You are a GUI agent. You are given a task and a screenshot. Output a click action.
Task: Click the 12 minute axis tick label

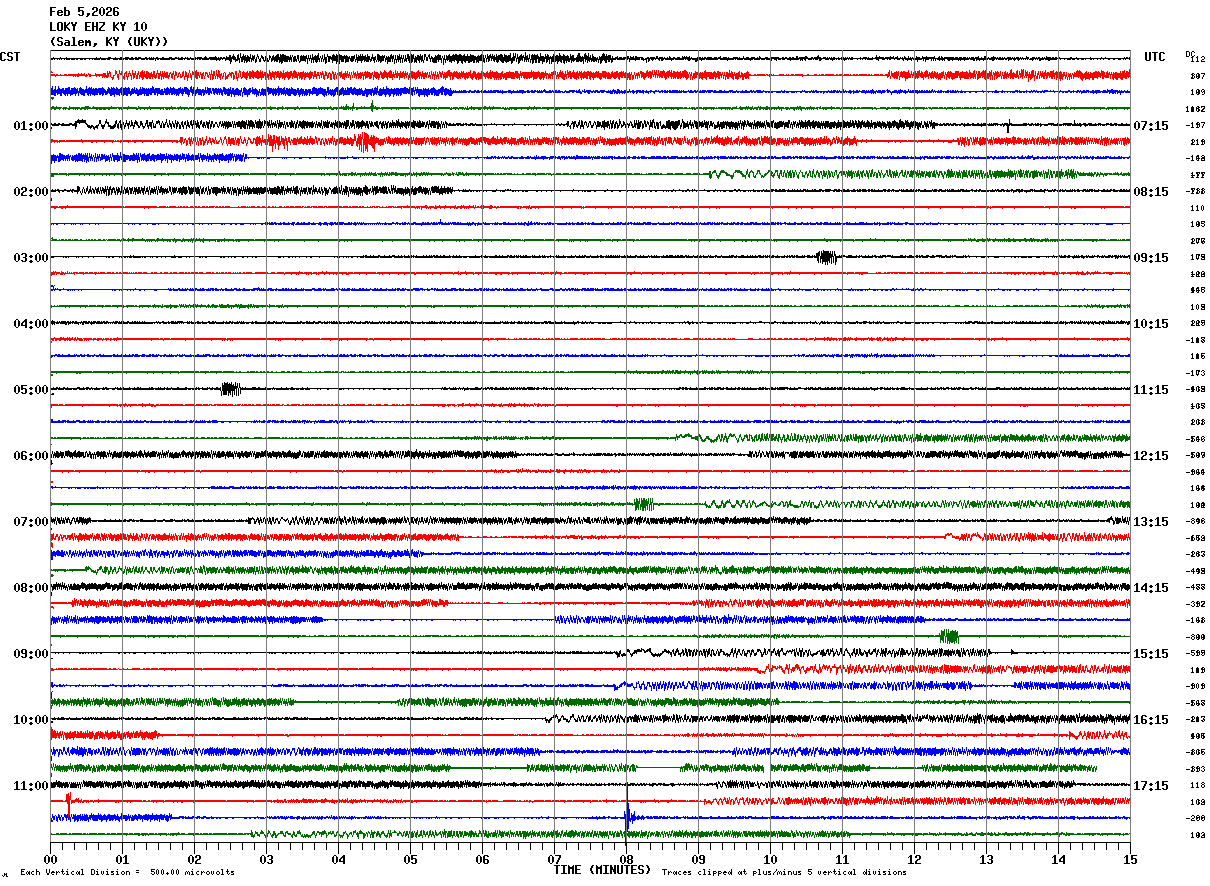point(914,859)
